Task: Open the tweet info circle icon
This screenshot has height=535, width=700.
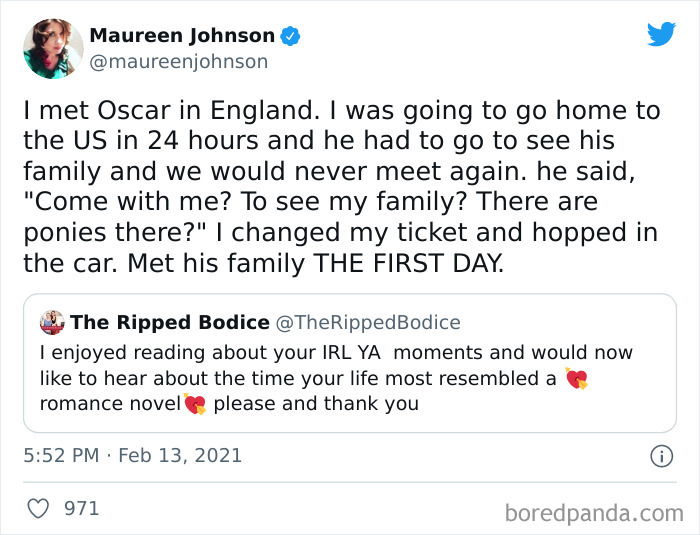Action: [661, 456]
